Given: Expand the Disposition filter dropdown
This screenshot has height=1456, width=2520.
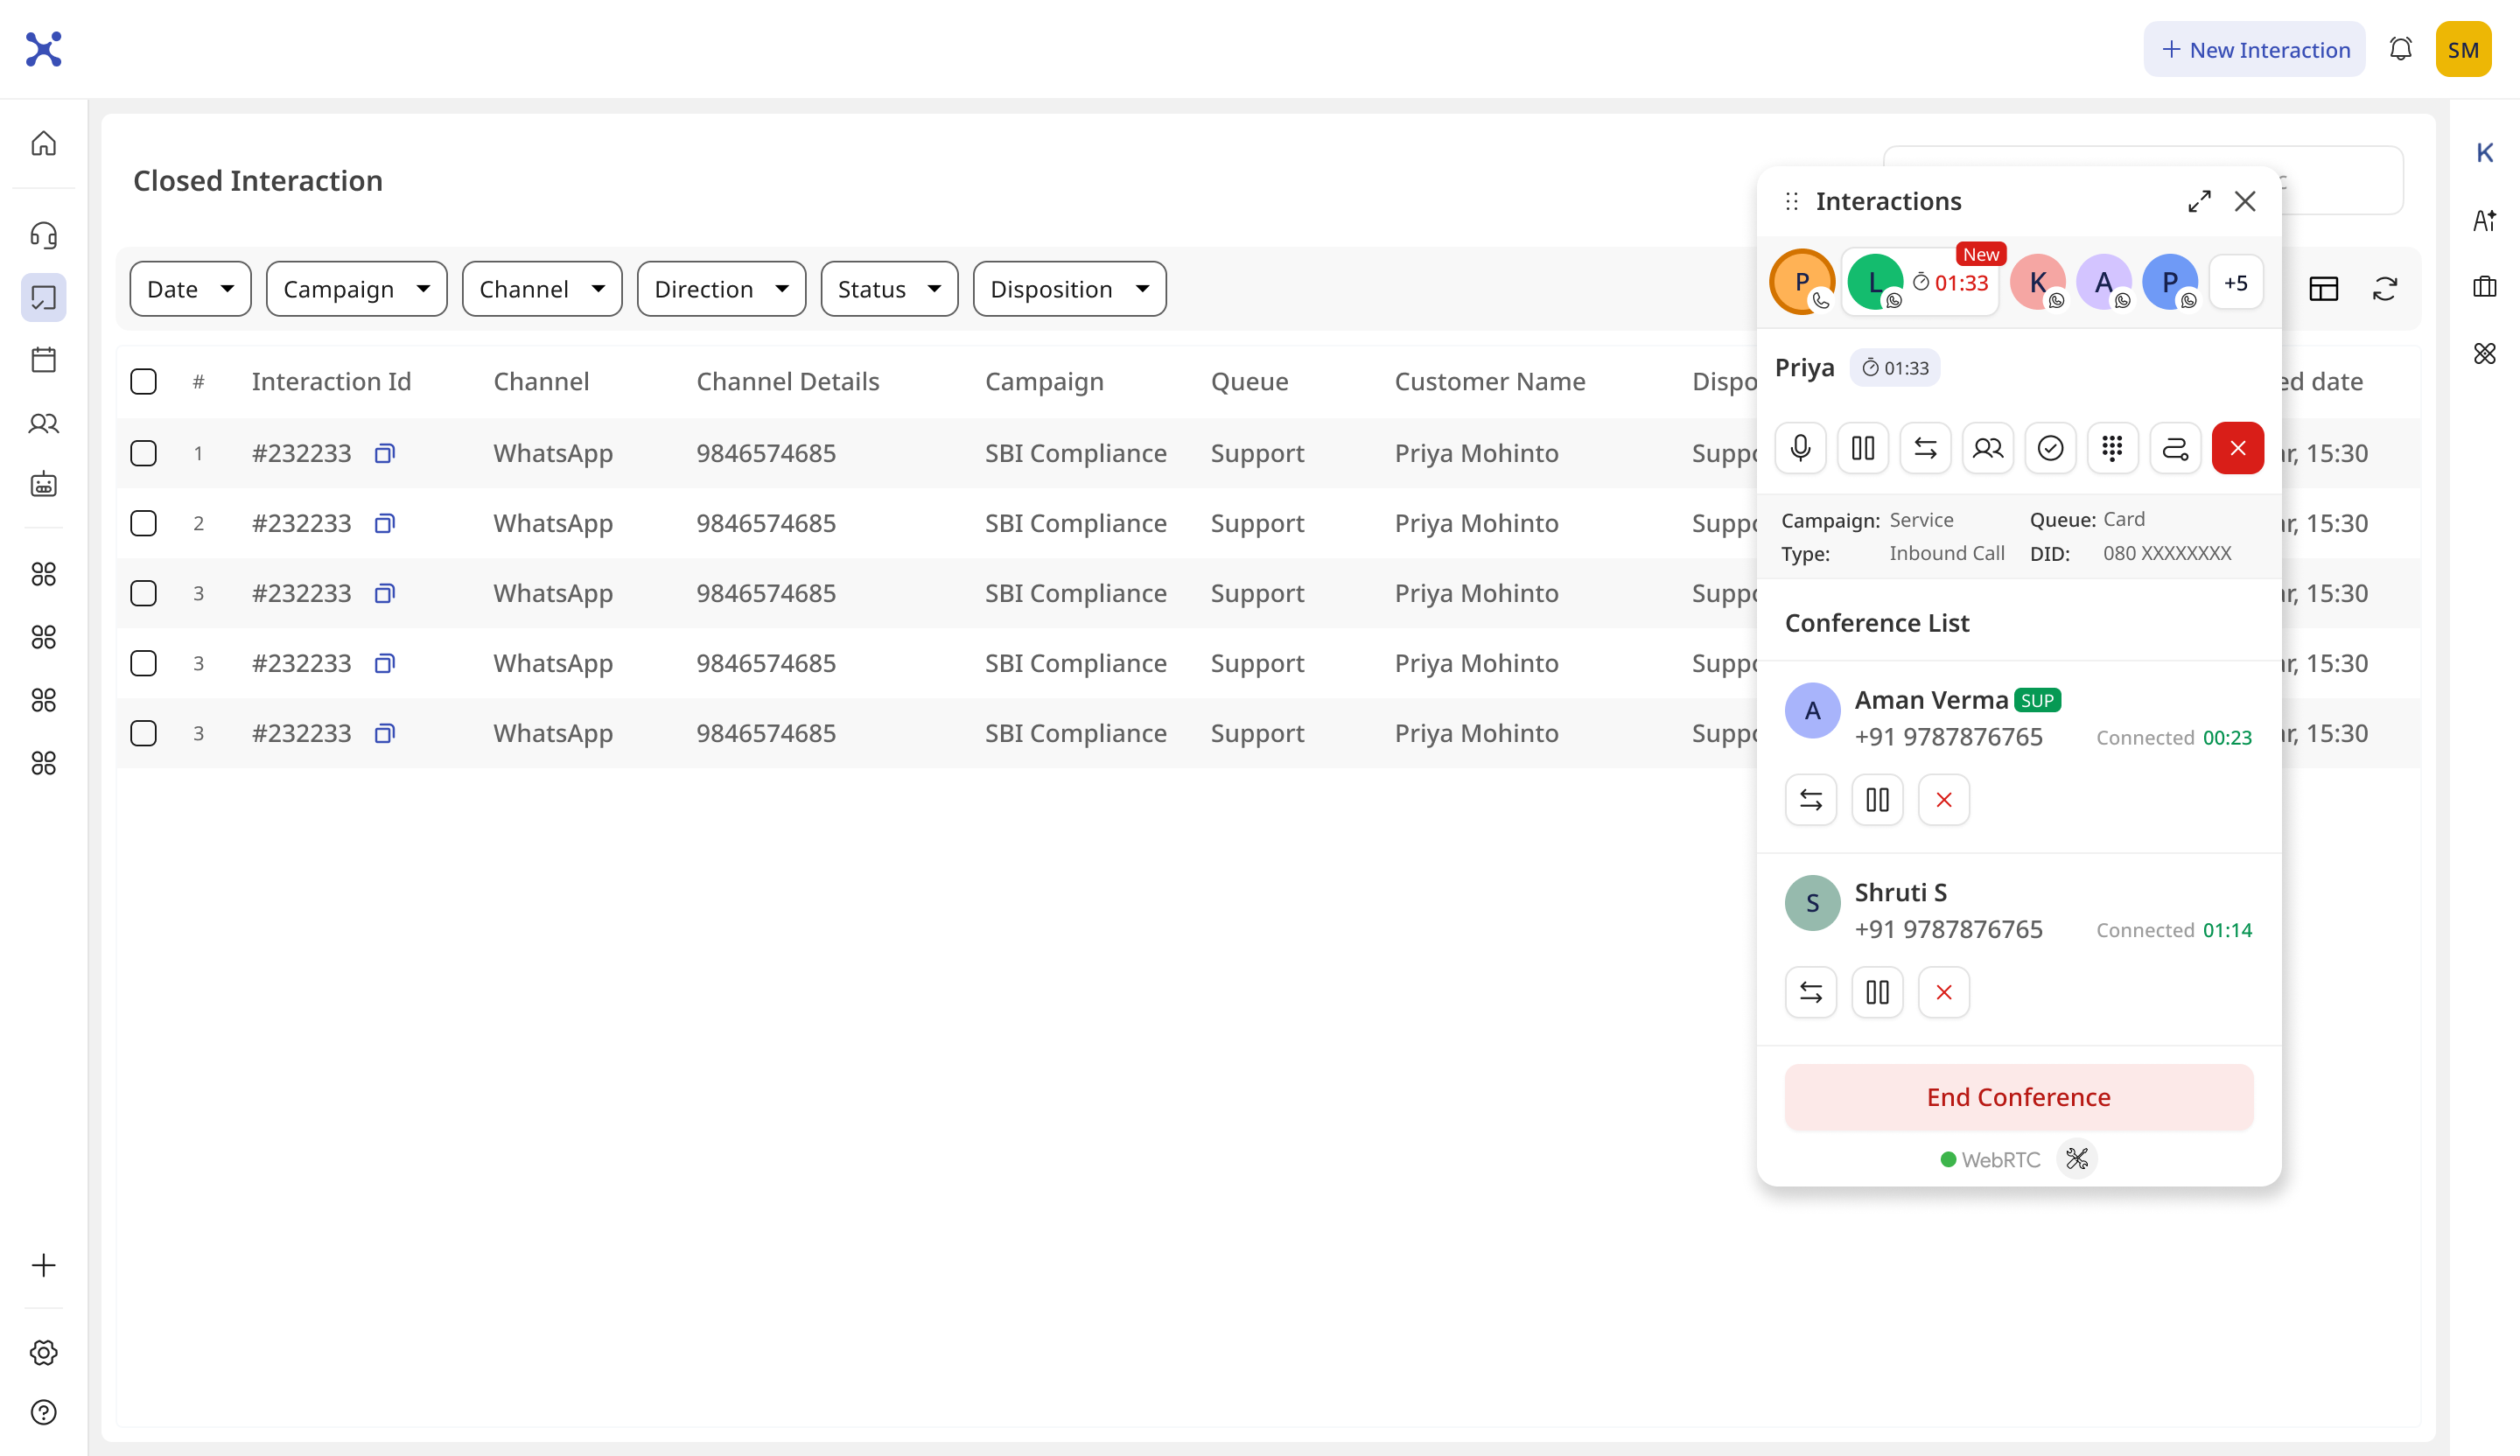Looking at the screenshot, I should 1069,289.
